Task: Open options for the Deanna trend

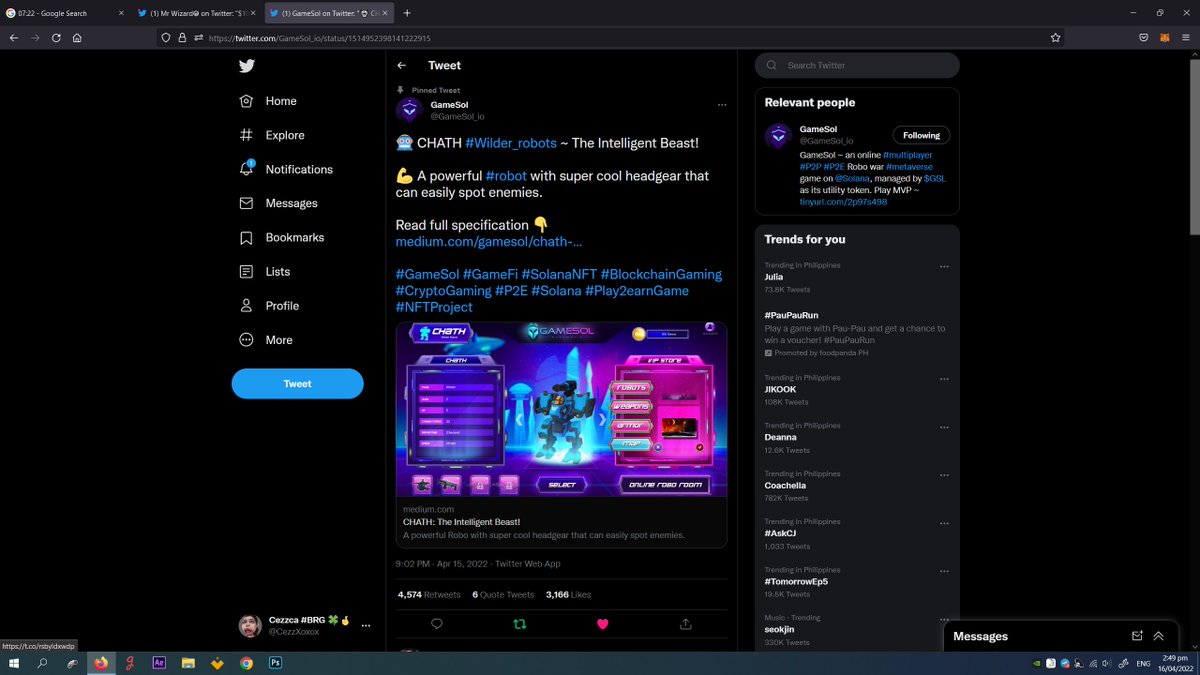Action: (x=943, y=427)
